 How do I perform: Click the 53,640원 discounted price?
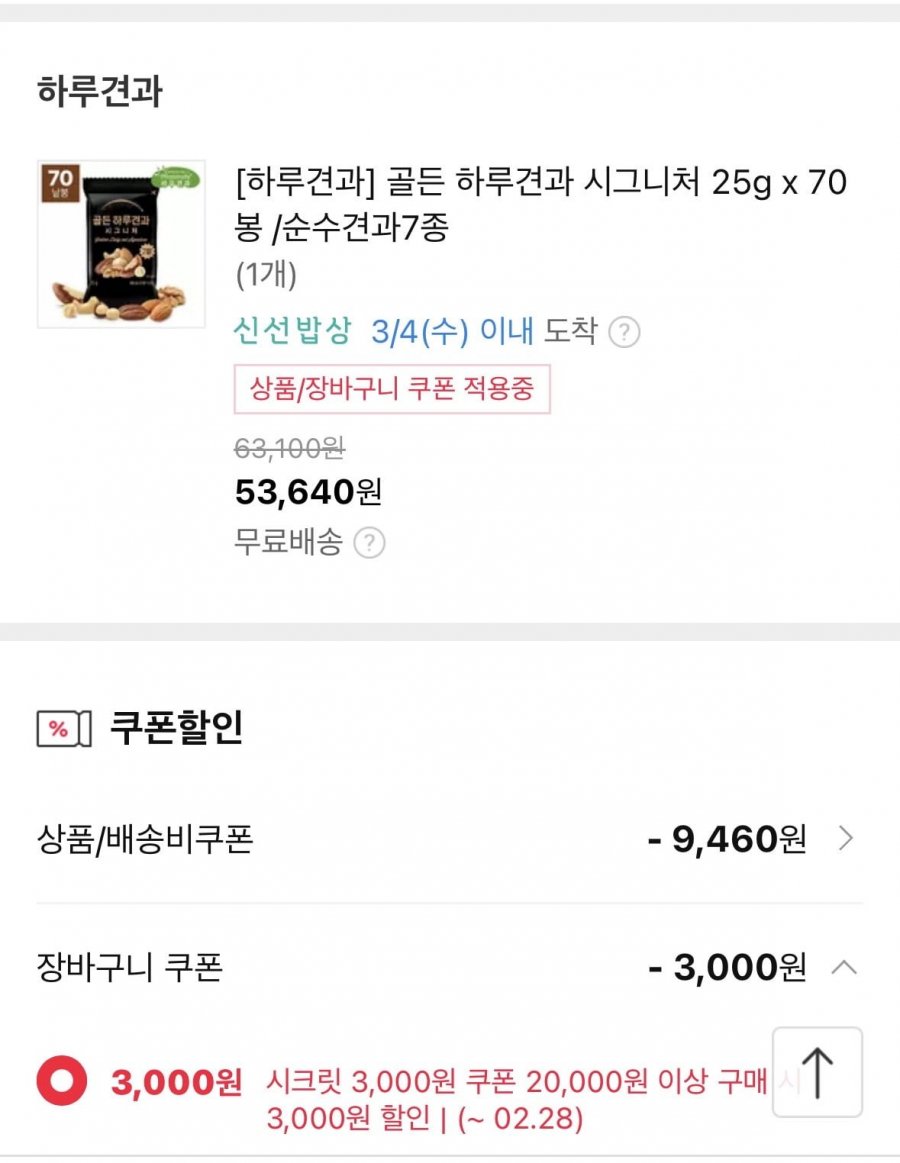pyautogui.click(x=308, y=491)
